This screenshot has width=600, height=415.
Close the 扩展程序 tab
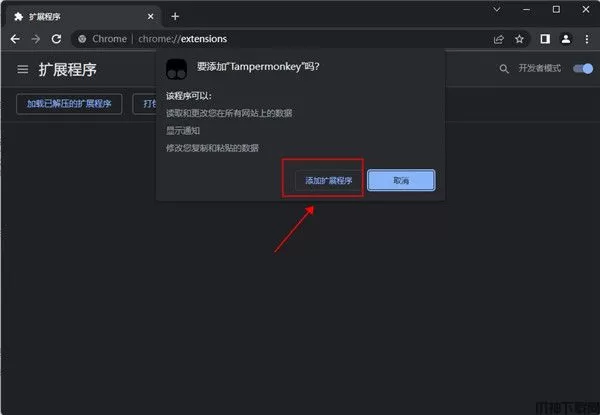(150, 16)
